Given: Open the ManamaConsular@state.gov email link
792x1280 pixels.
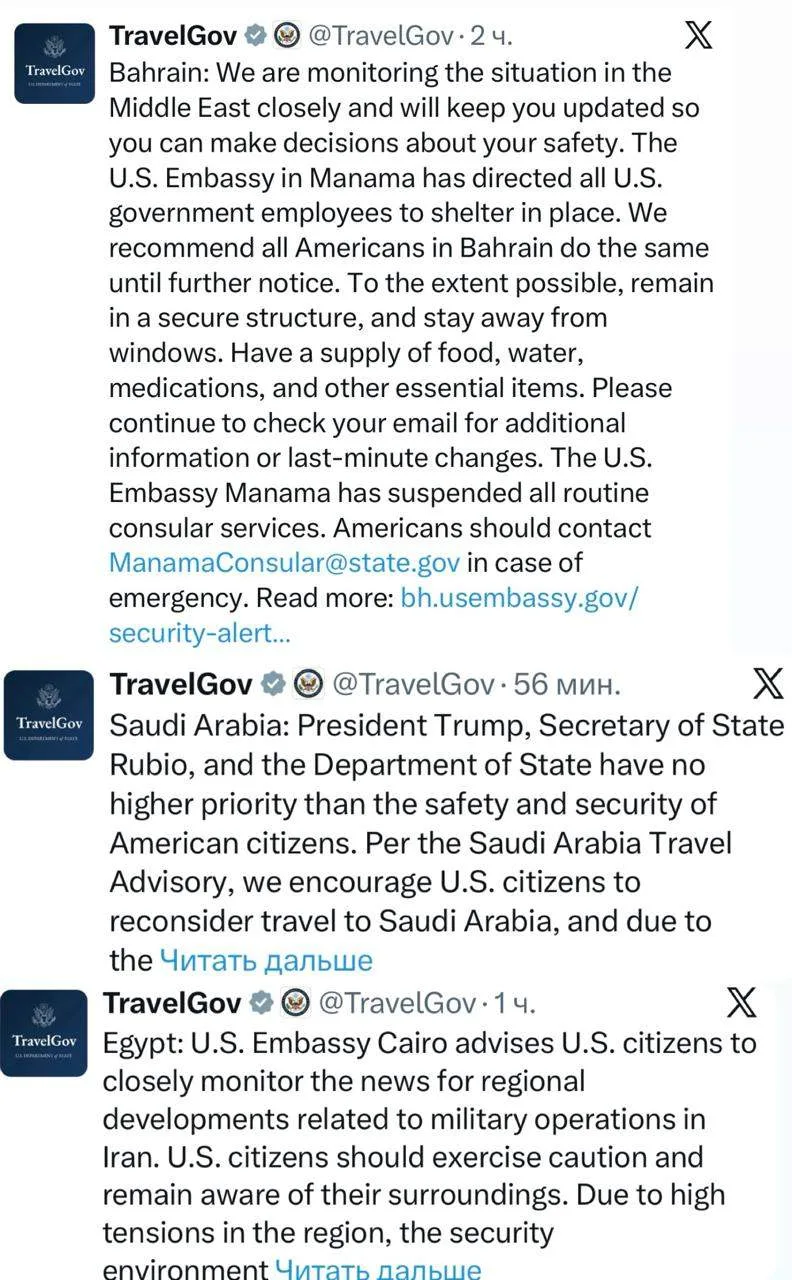Looking at the screenshot, I should 284,563.
